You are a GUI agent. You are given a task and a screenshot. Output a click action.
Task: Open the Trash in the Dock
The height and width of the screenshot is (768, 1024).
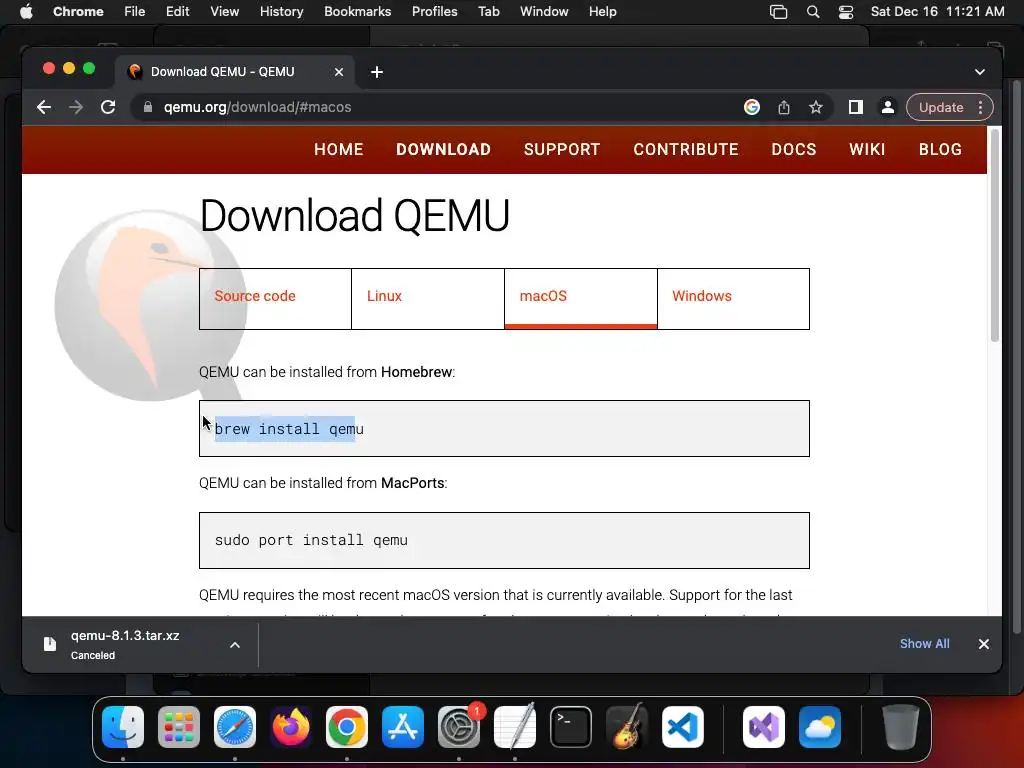coord(901,727)
